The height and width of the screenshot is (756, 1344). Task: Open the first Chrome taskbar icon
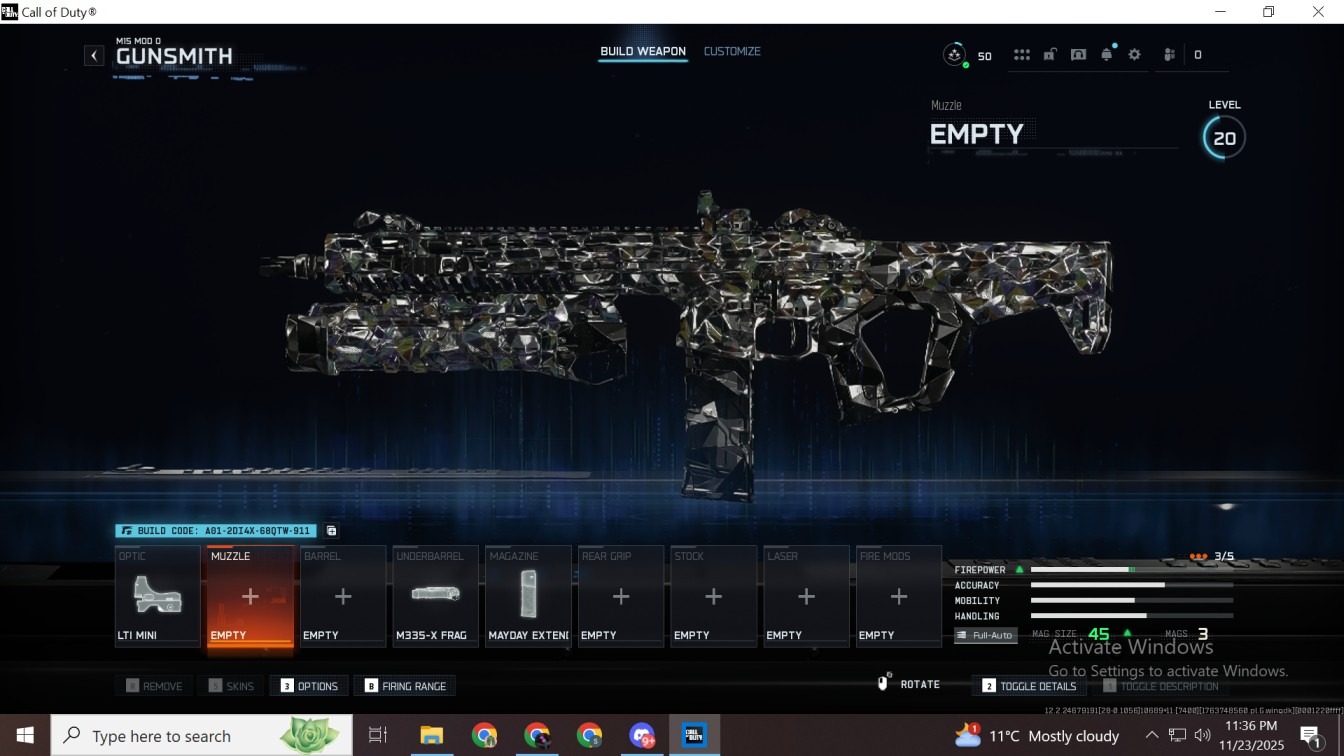[485, 736]
